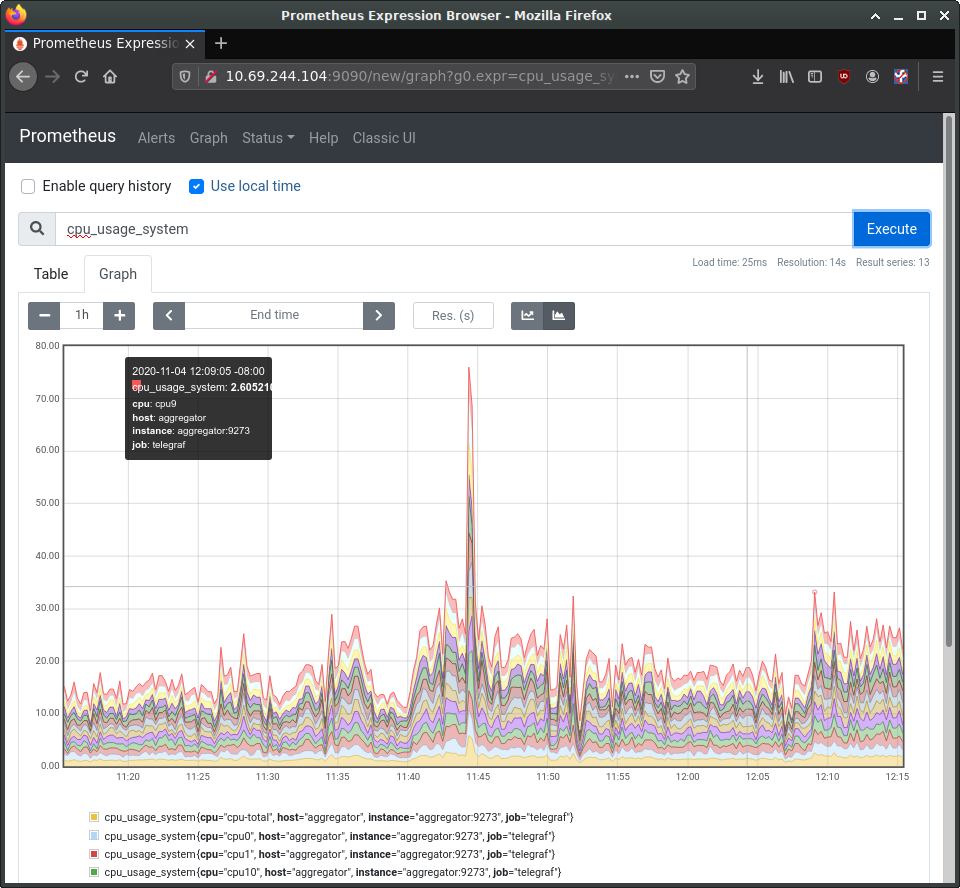
Task: Maximize the Firefox window
Action: [x=921, y=16]
